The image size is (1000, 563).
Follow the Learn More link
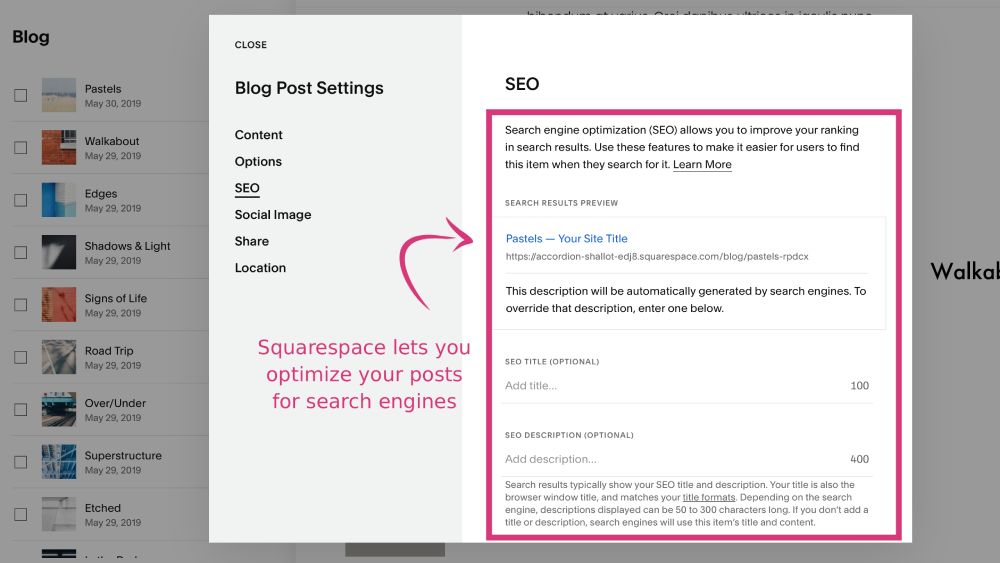pyautogui.click(x=702, y=165)
